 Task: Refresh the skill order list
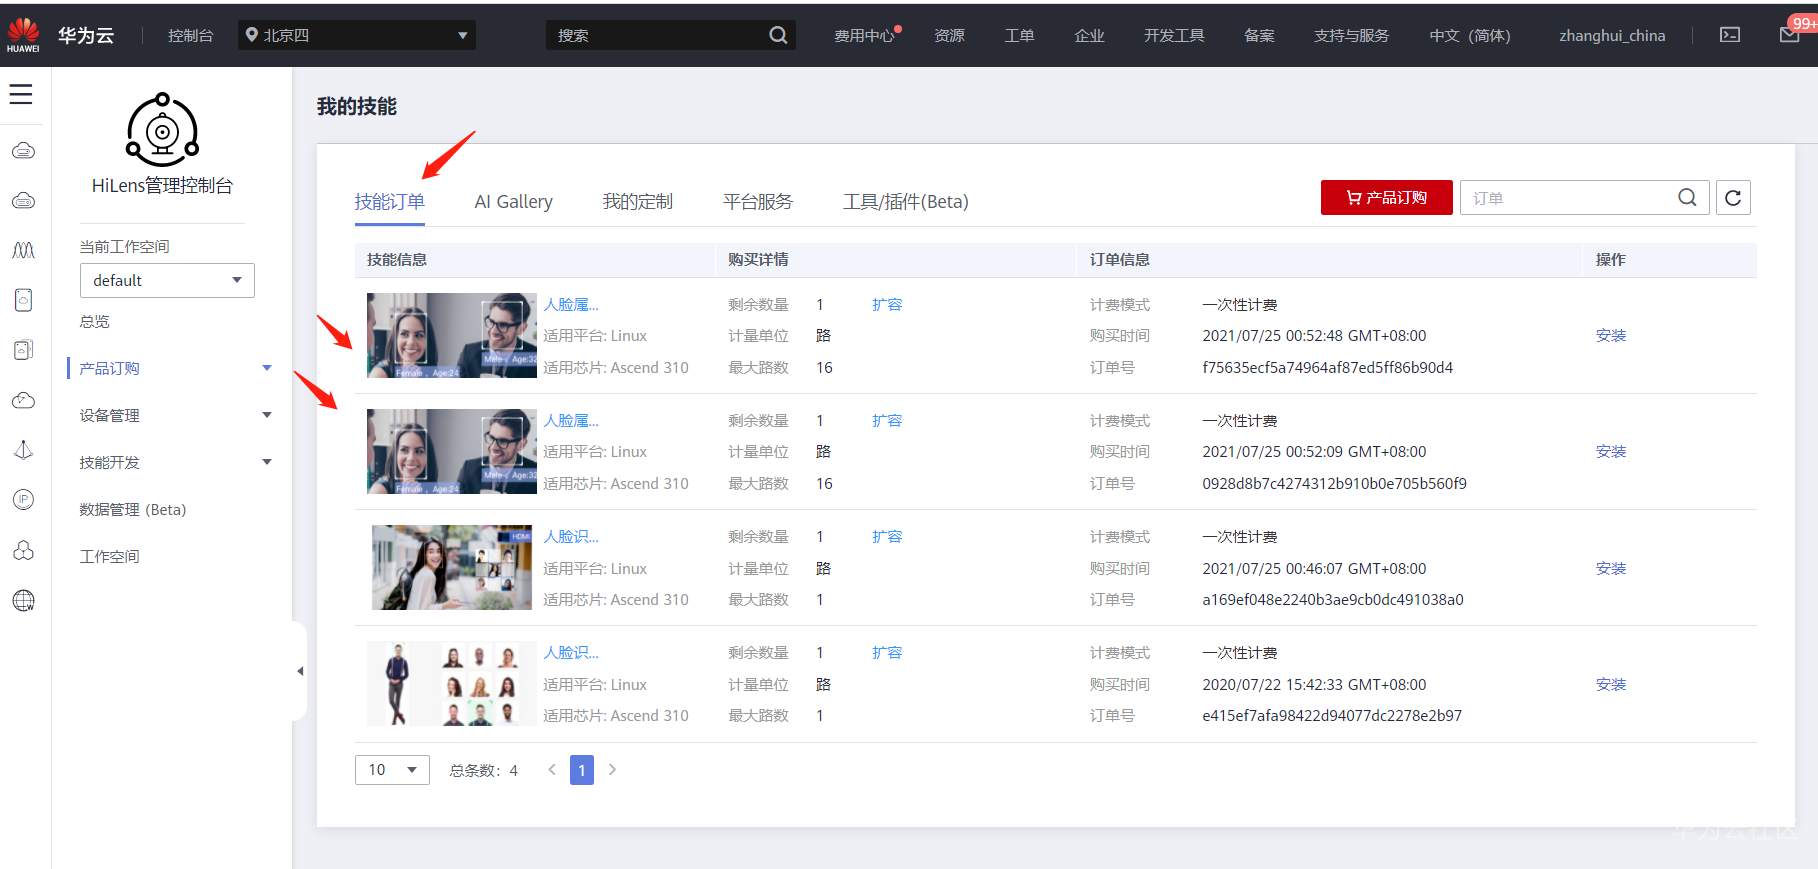(x=1733, y=198)
